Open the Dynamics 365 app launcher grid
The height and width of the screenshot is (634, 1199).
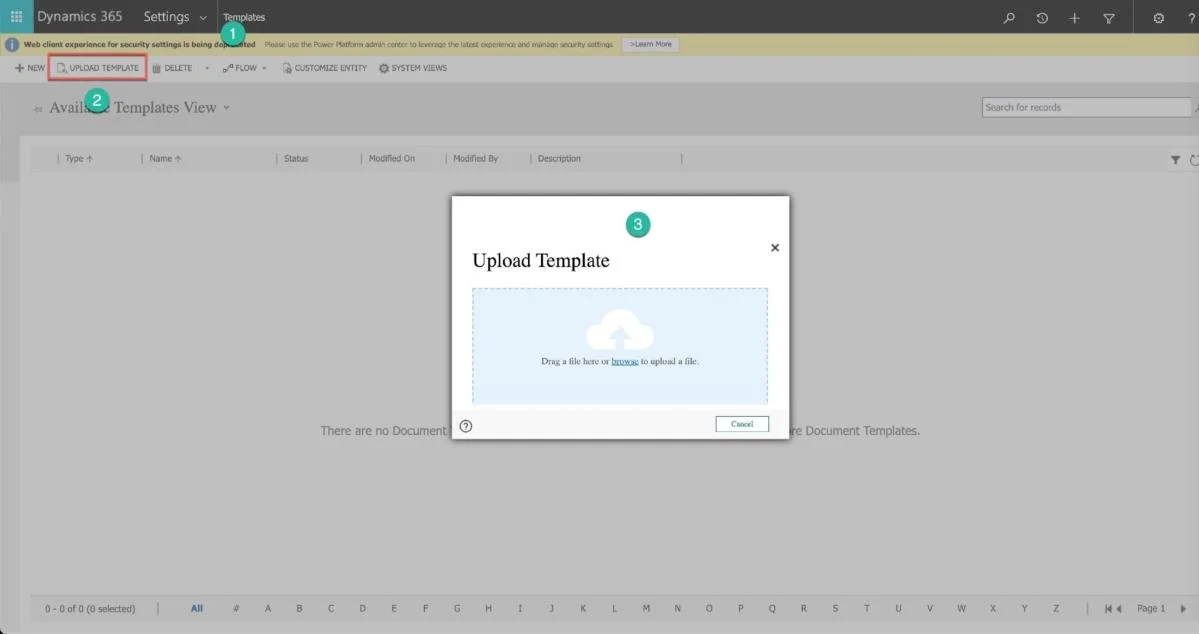click(x=16, y=16)
